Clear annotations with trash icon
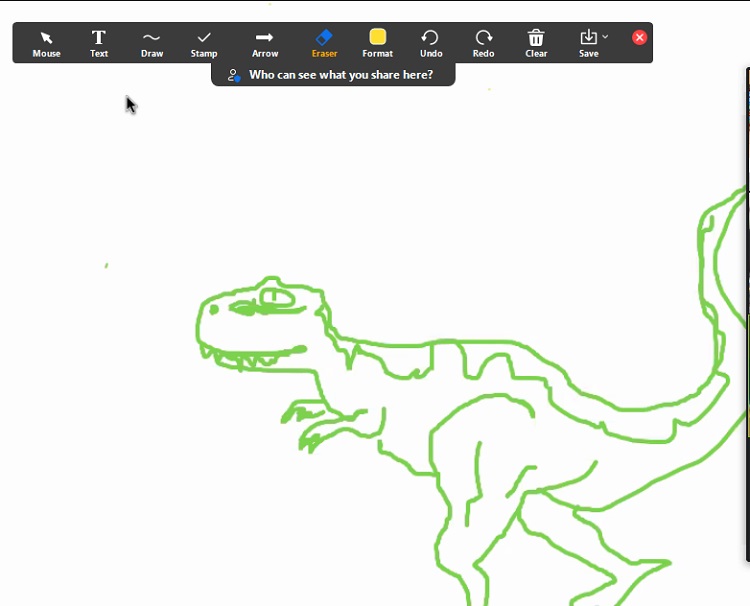Screen dimensions: 750x606 click(x=536, y=44)
